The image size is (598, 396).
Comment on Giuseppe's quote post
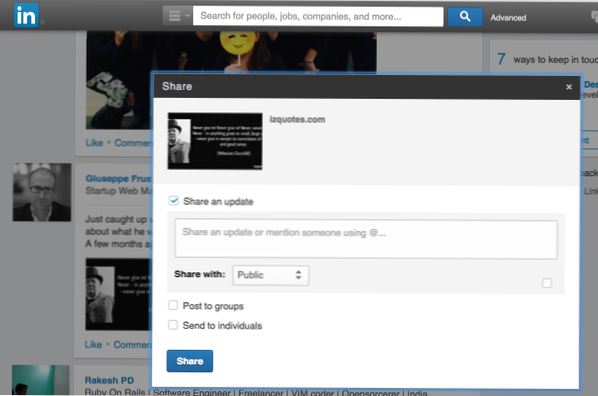[132, 344]
